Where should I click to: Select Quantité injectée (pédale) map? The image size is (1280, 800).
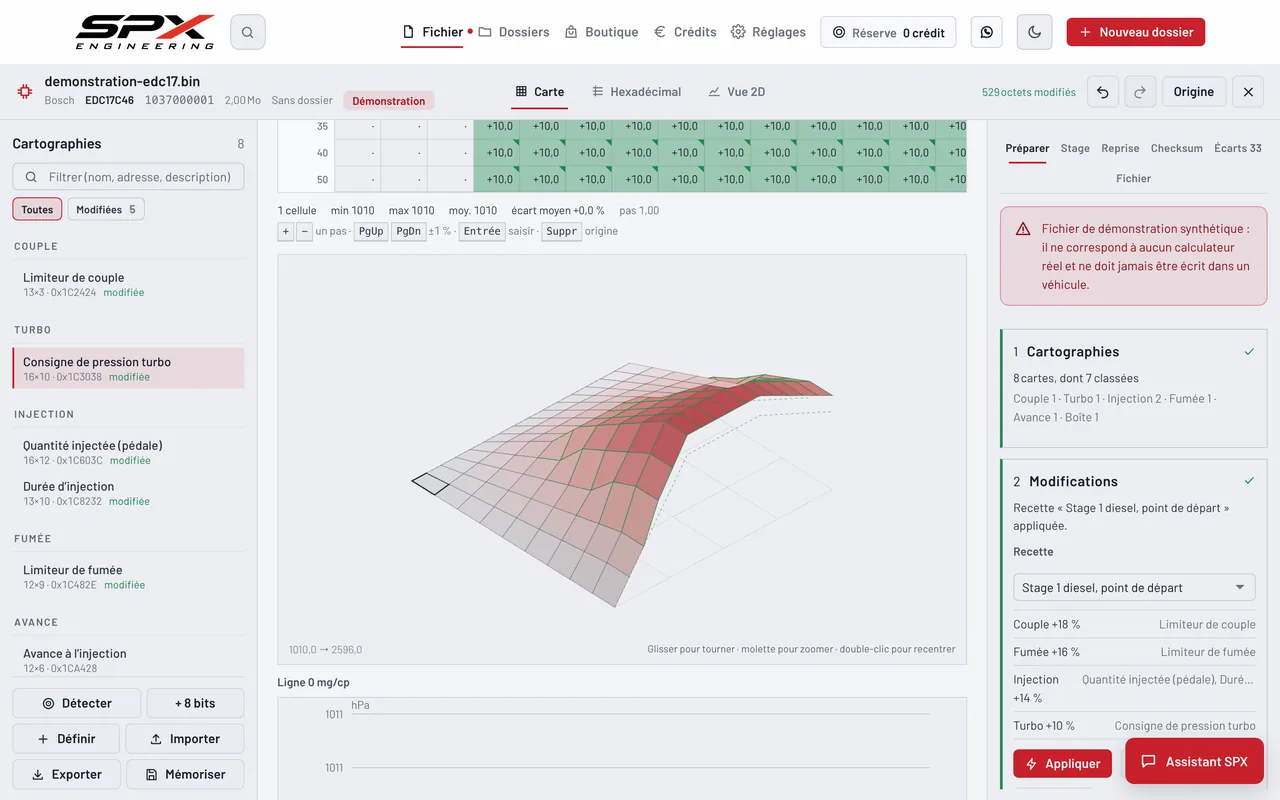[128, 452]
